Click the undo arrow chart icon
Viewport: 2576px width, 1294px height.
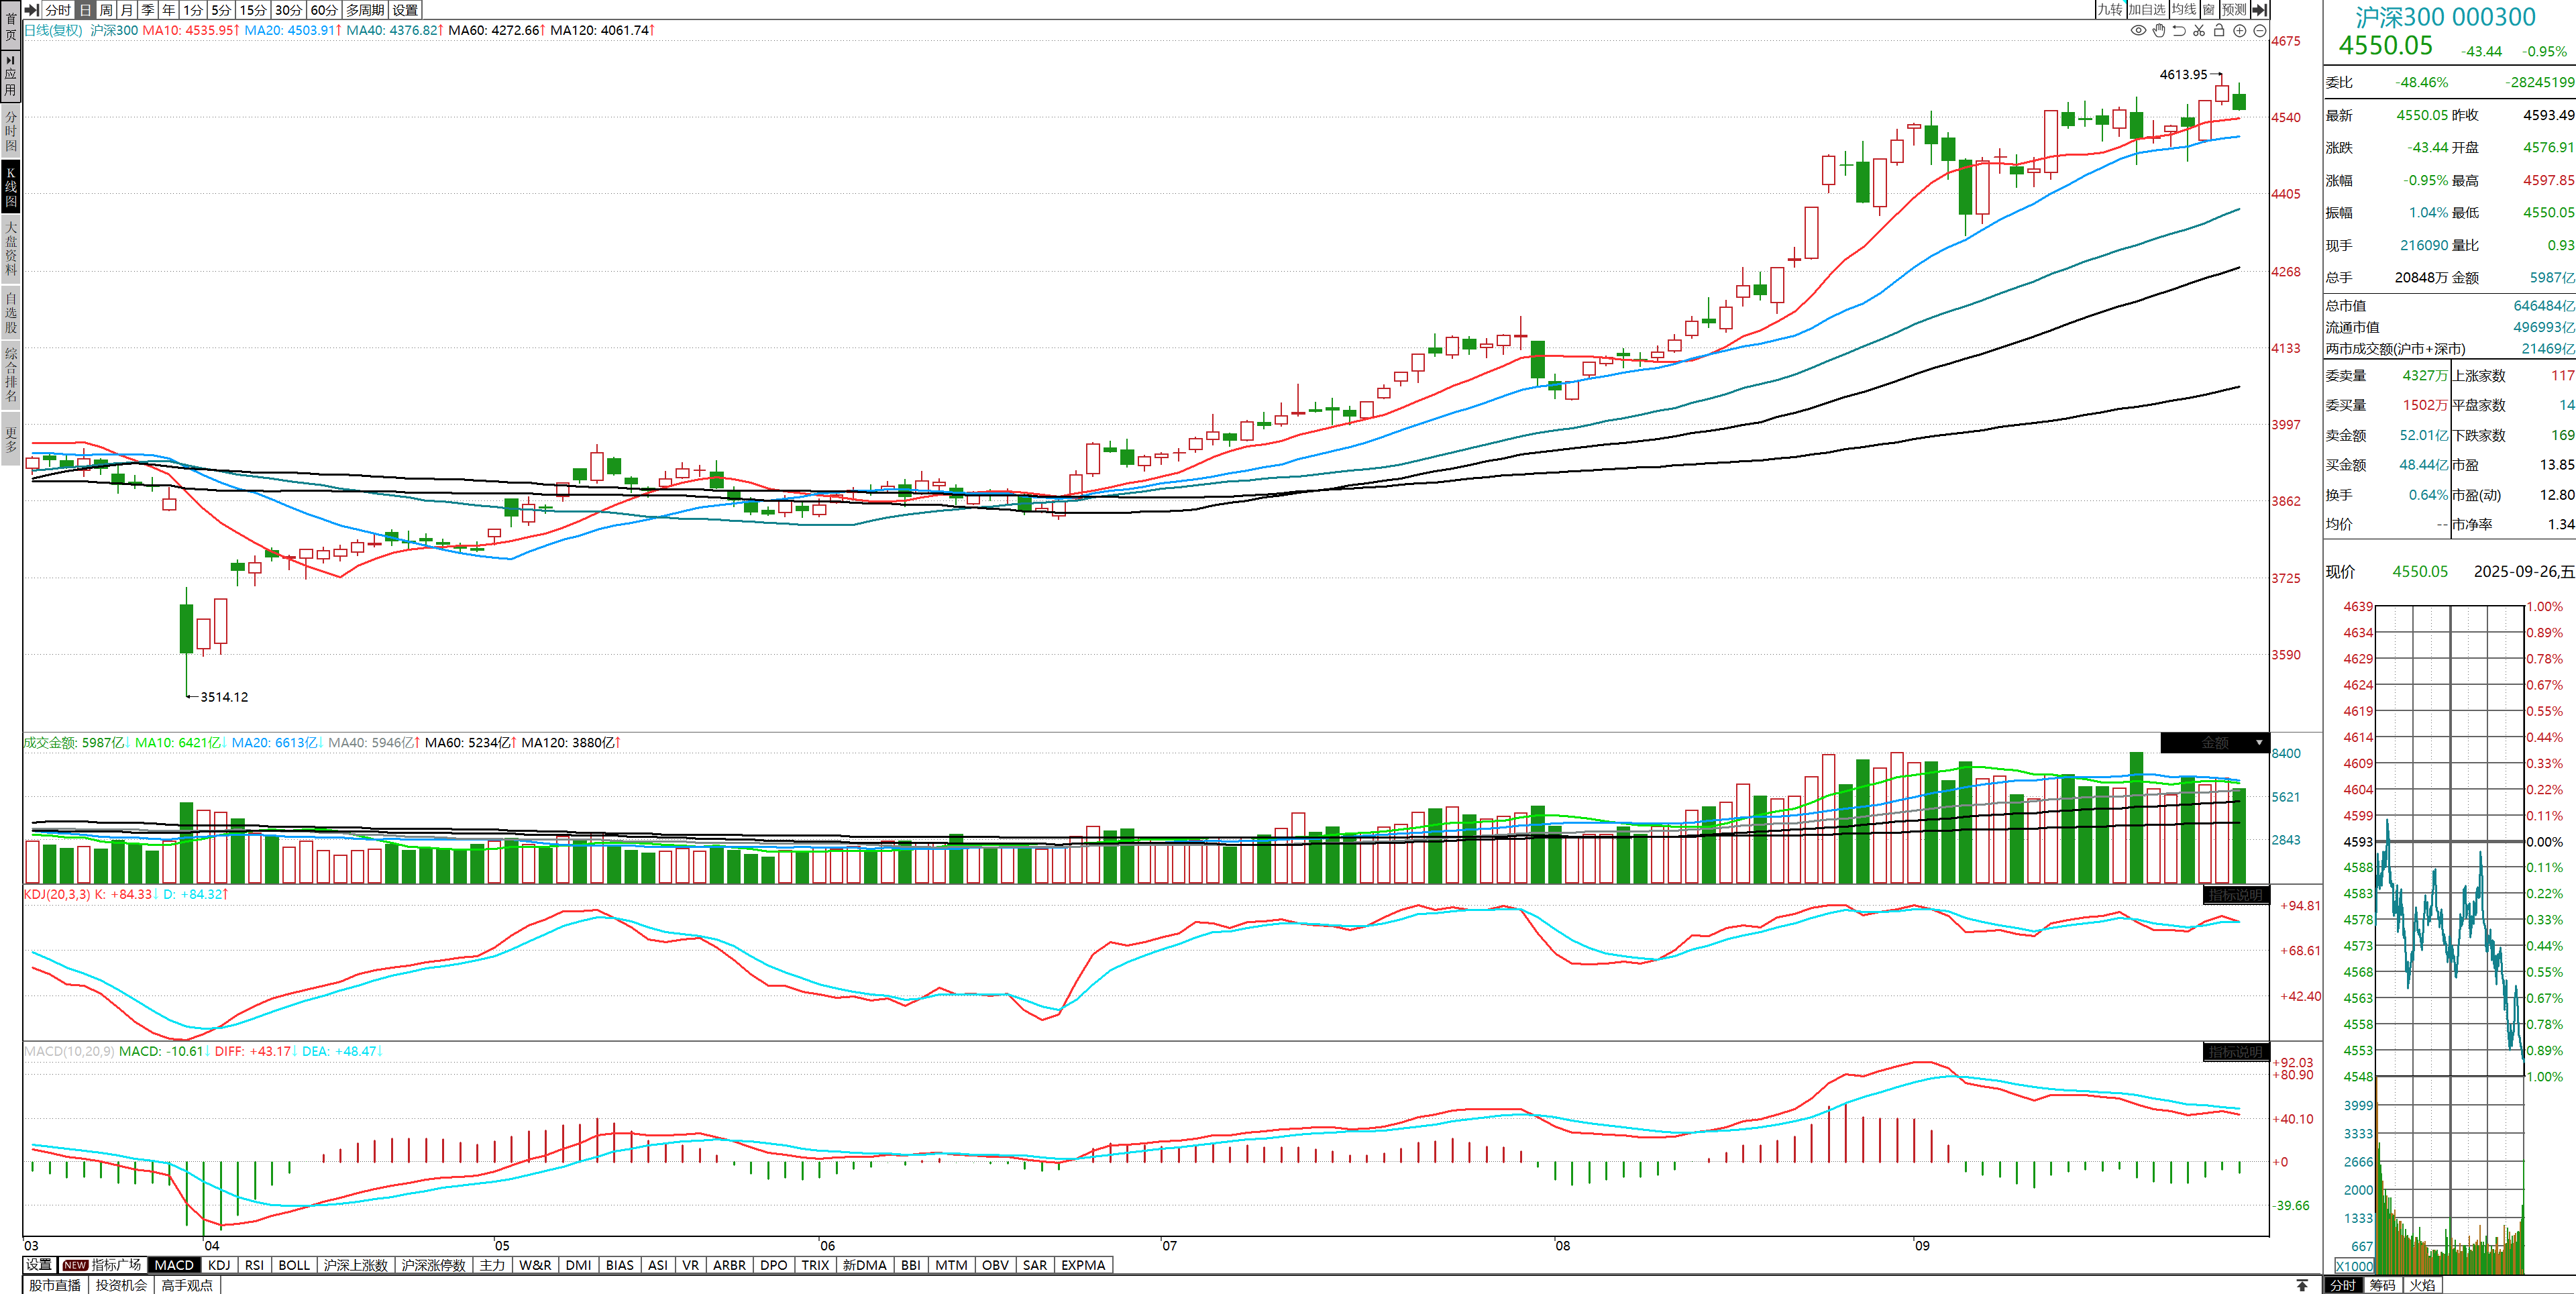[2179, 30]
